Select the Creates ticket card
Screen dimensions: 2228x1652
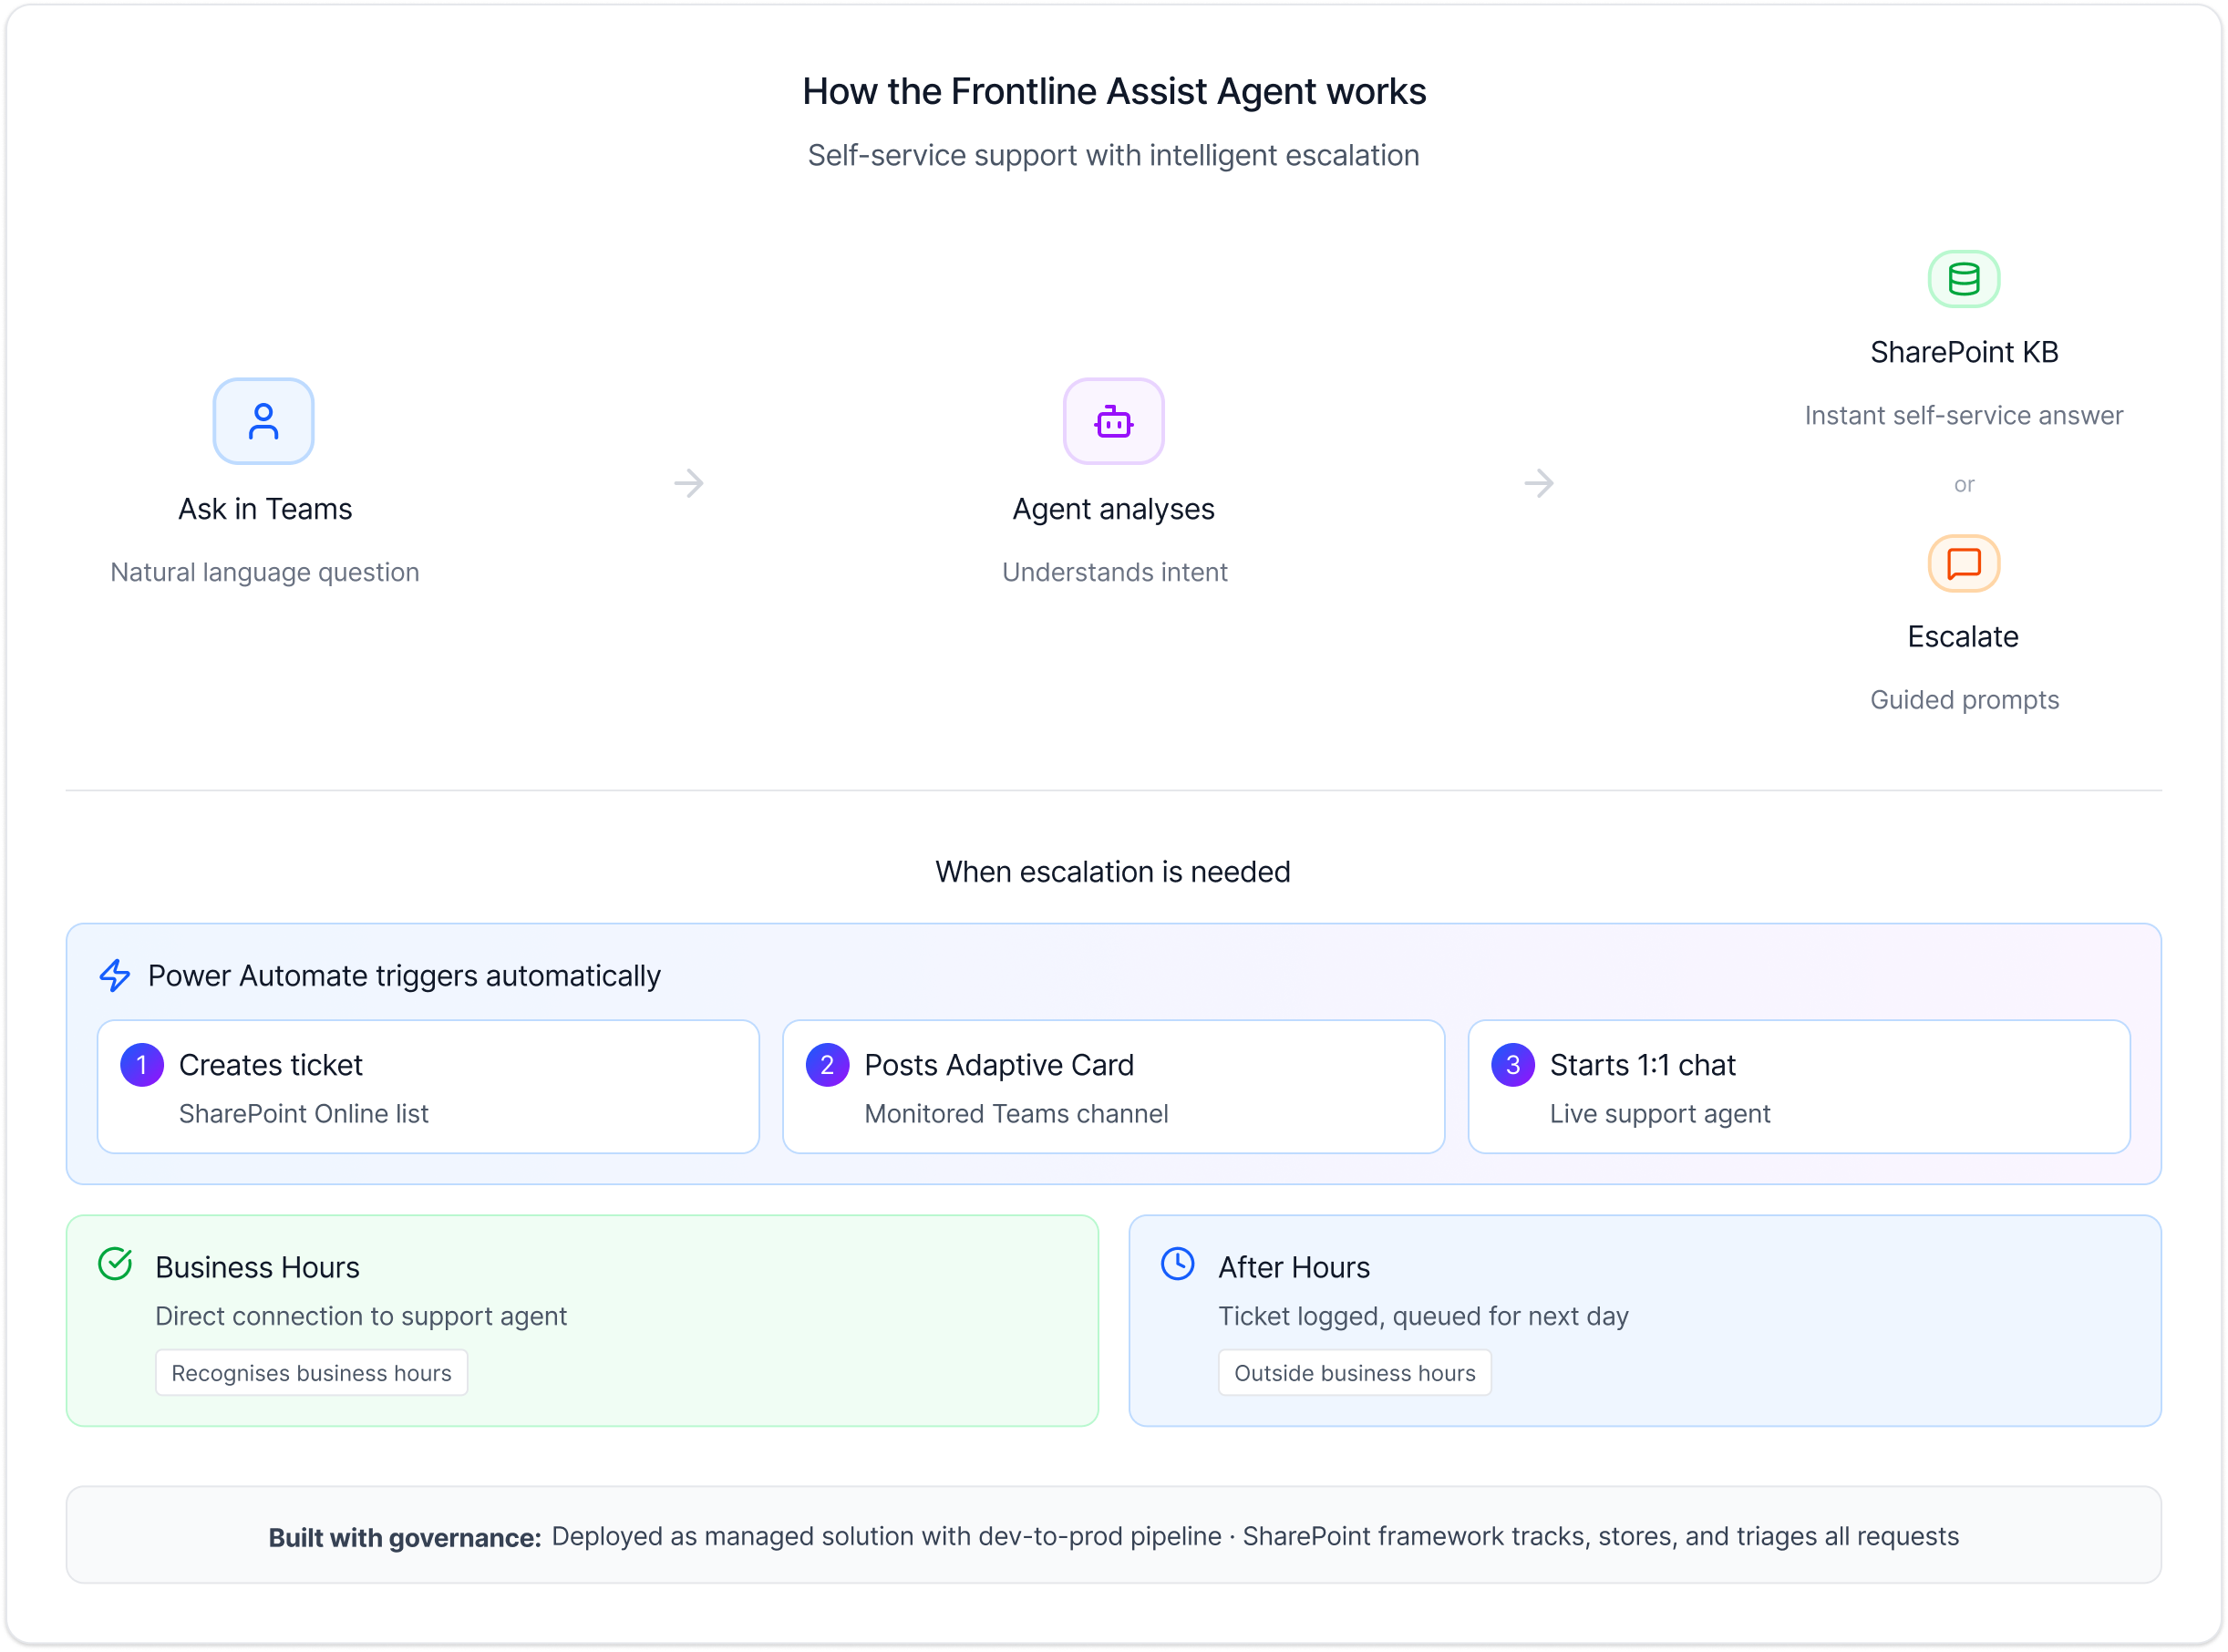click(428, 1087)
